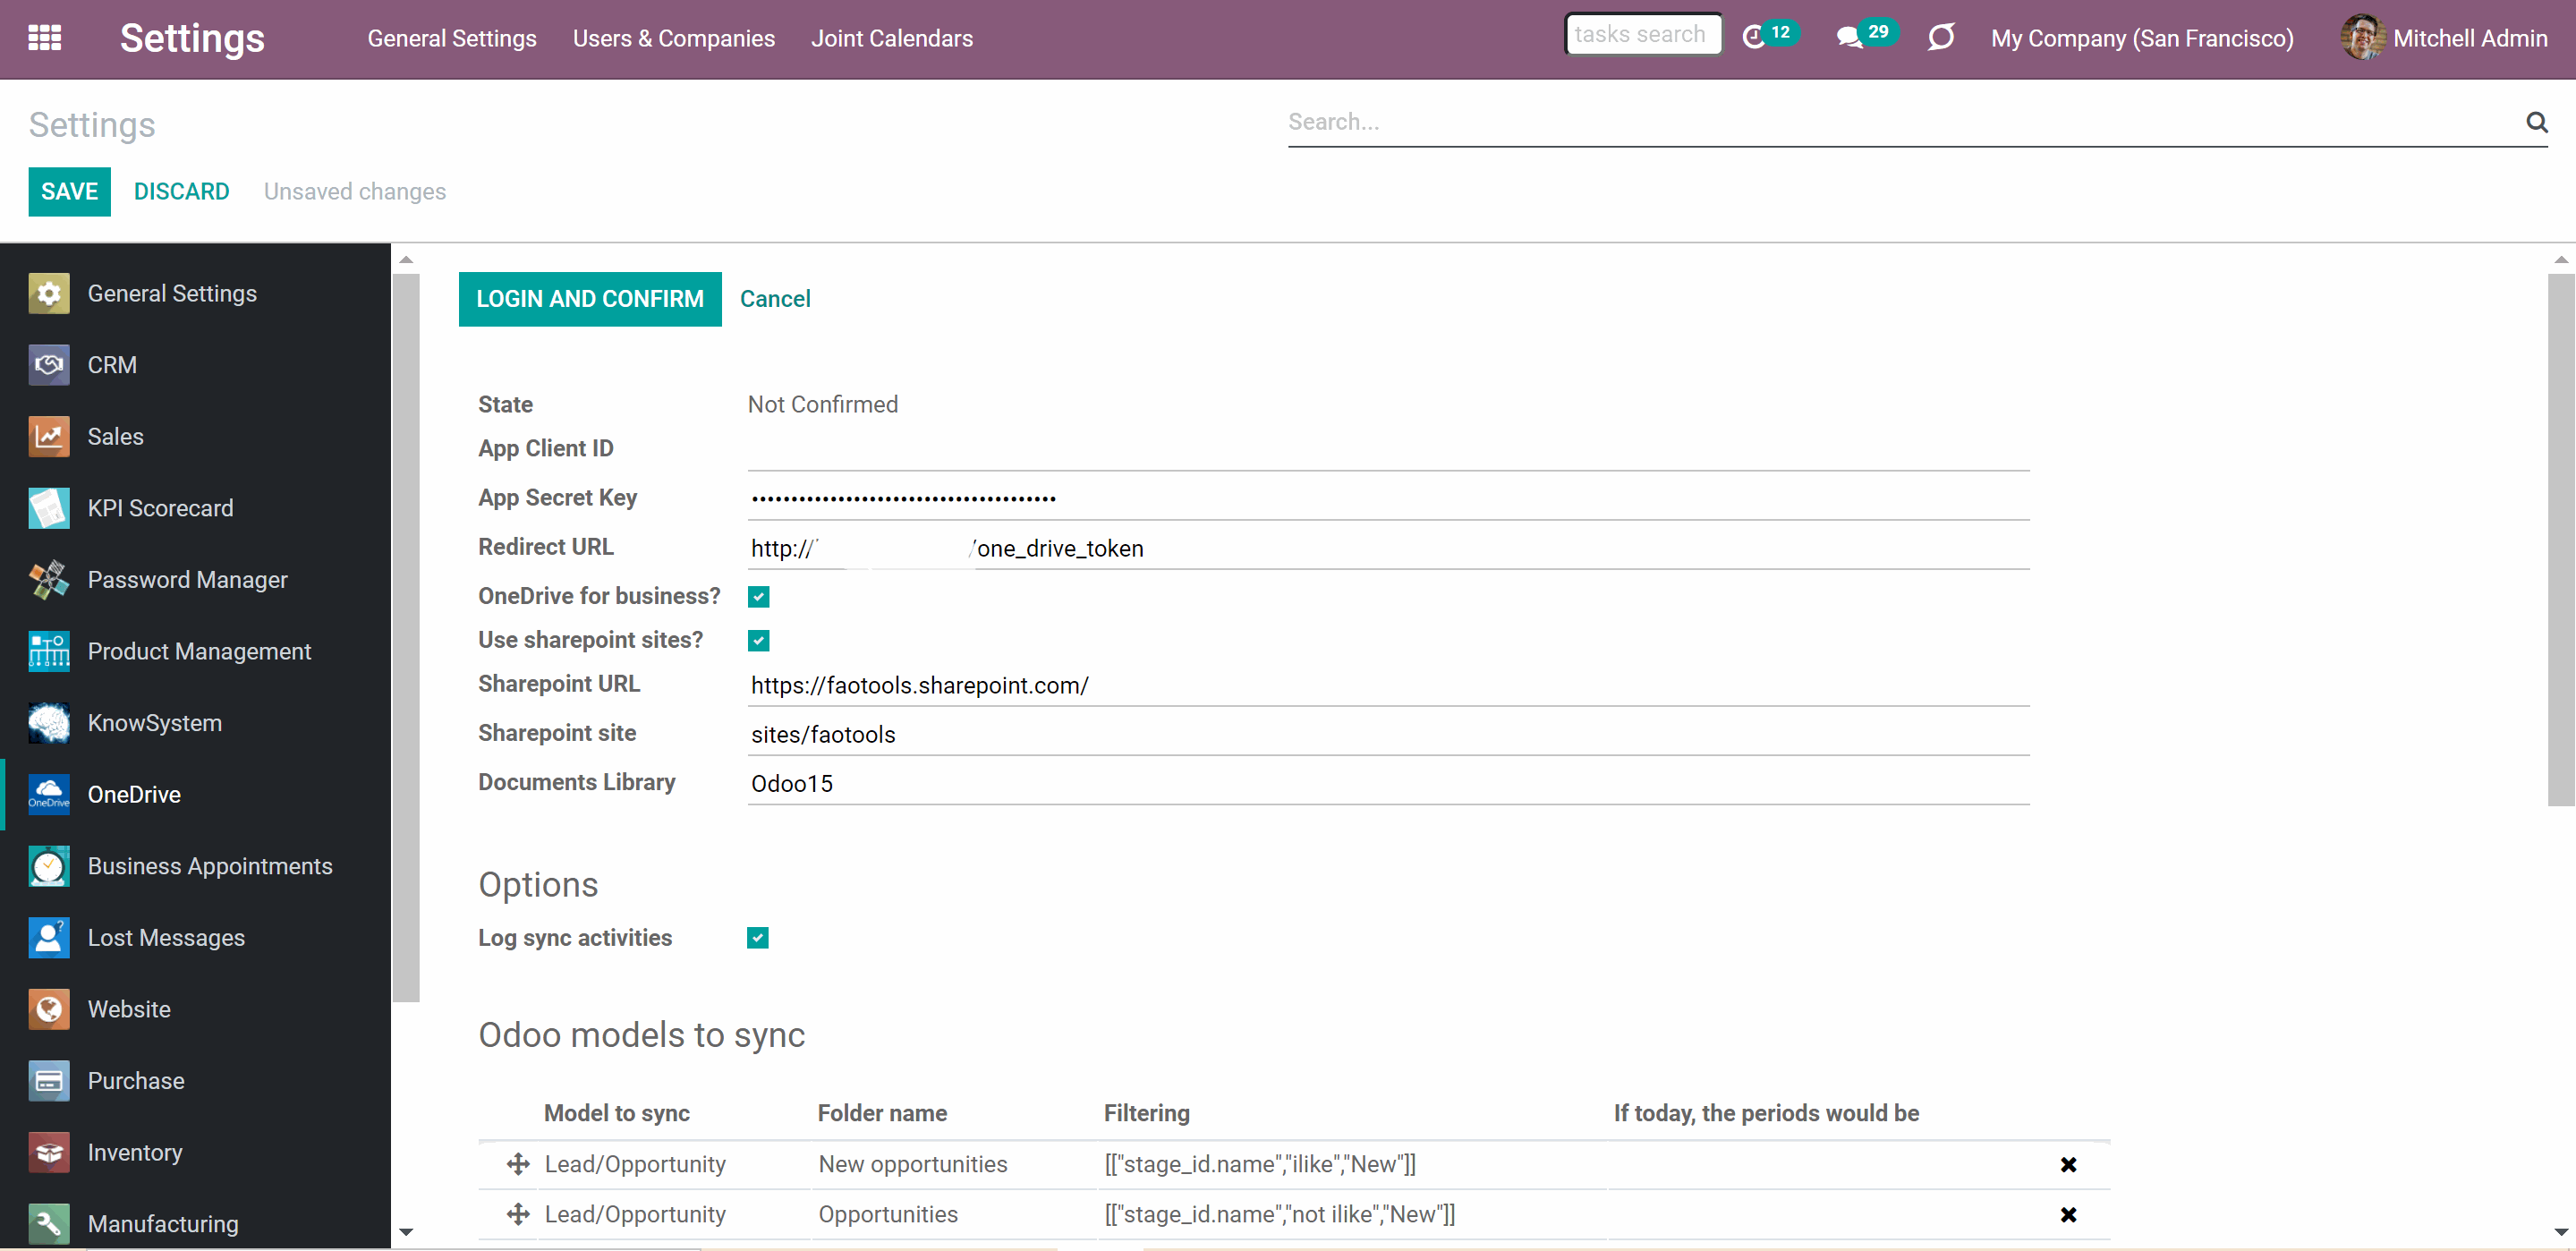Click the Website globe icon
The width and height of the screenshot is (2576, 1251).
49,1009
